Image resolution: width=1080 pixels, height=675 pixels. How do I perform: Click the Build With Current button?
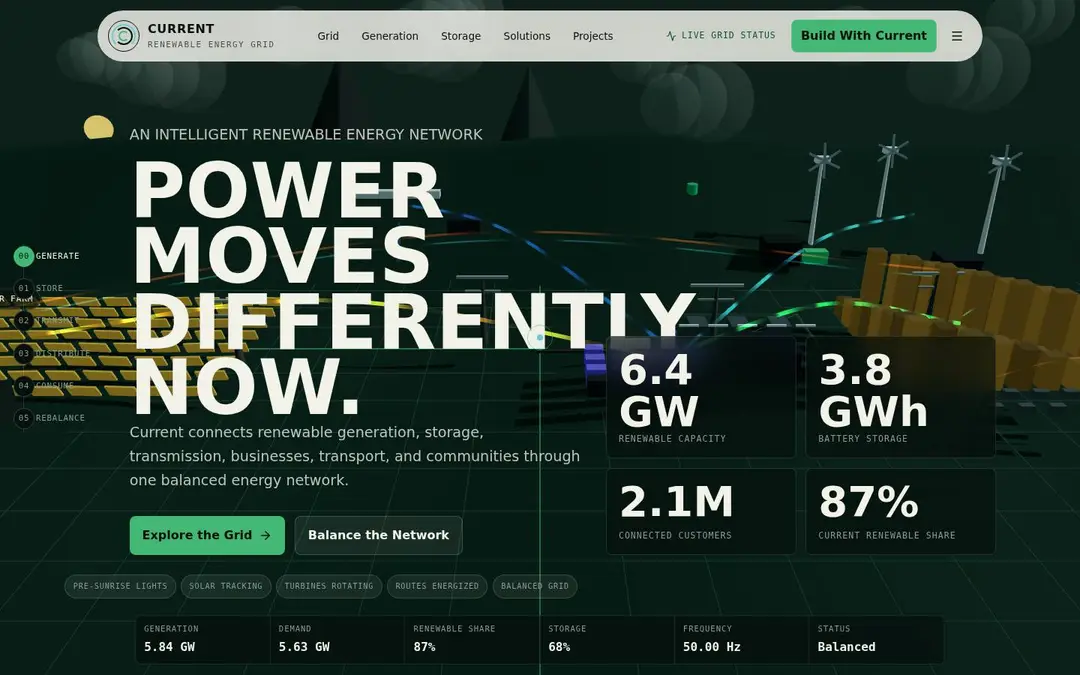point(864,36)
